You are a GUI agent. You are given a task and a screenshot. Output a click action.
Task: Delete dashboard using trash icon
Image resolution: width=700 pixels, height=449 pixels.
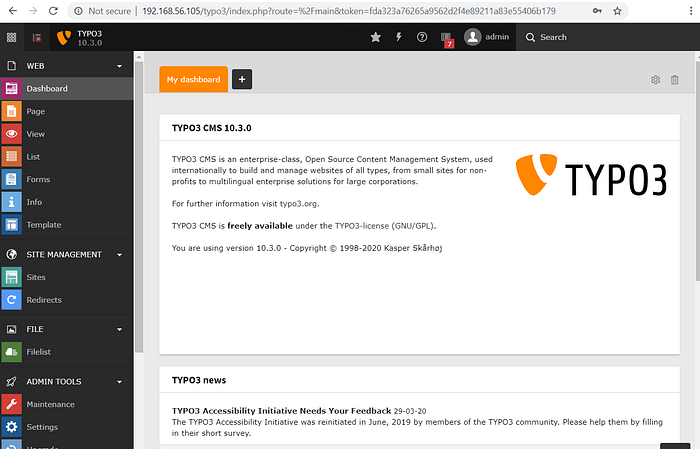coord(675,79)
